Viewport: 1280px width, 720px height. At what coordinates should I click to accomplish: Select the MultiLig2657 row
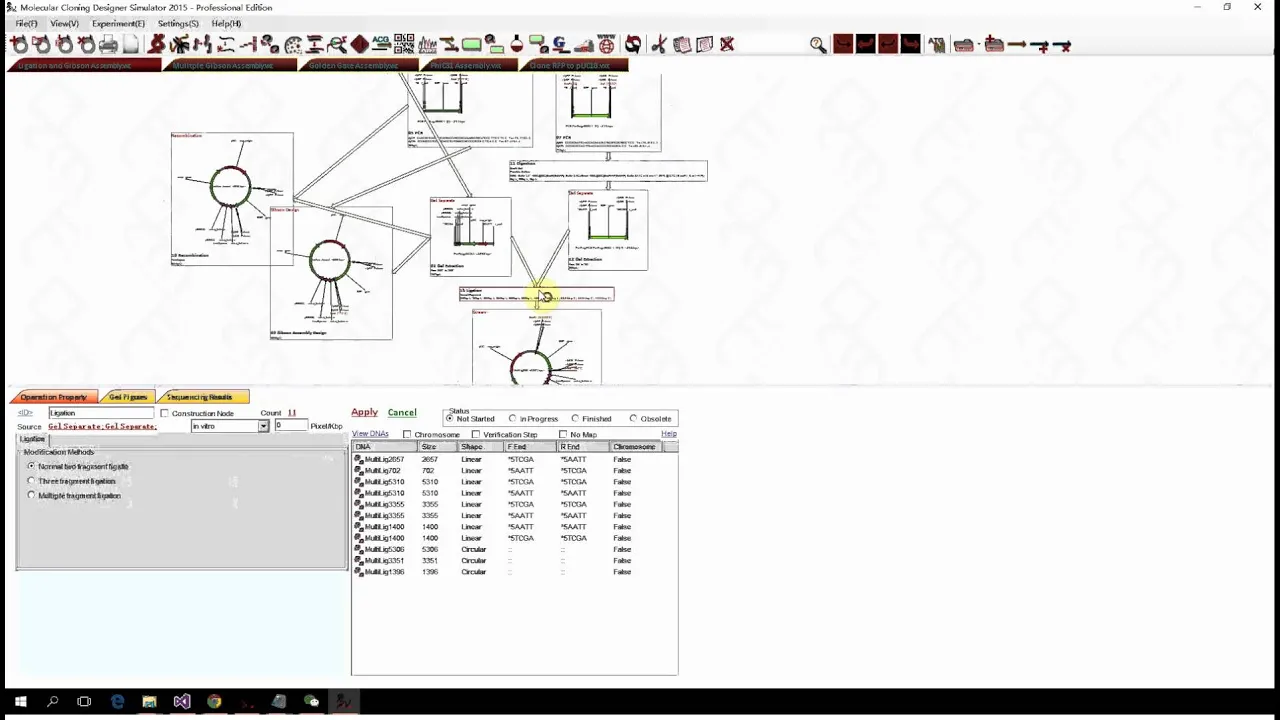pos(515,459)
